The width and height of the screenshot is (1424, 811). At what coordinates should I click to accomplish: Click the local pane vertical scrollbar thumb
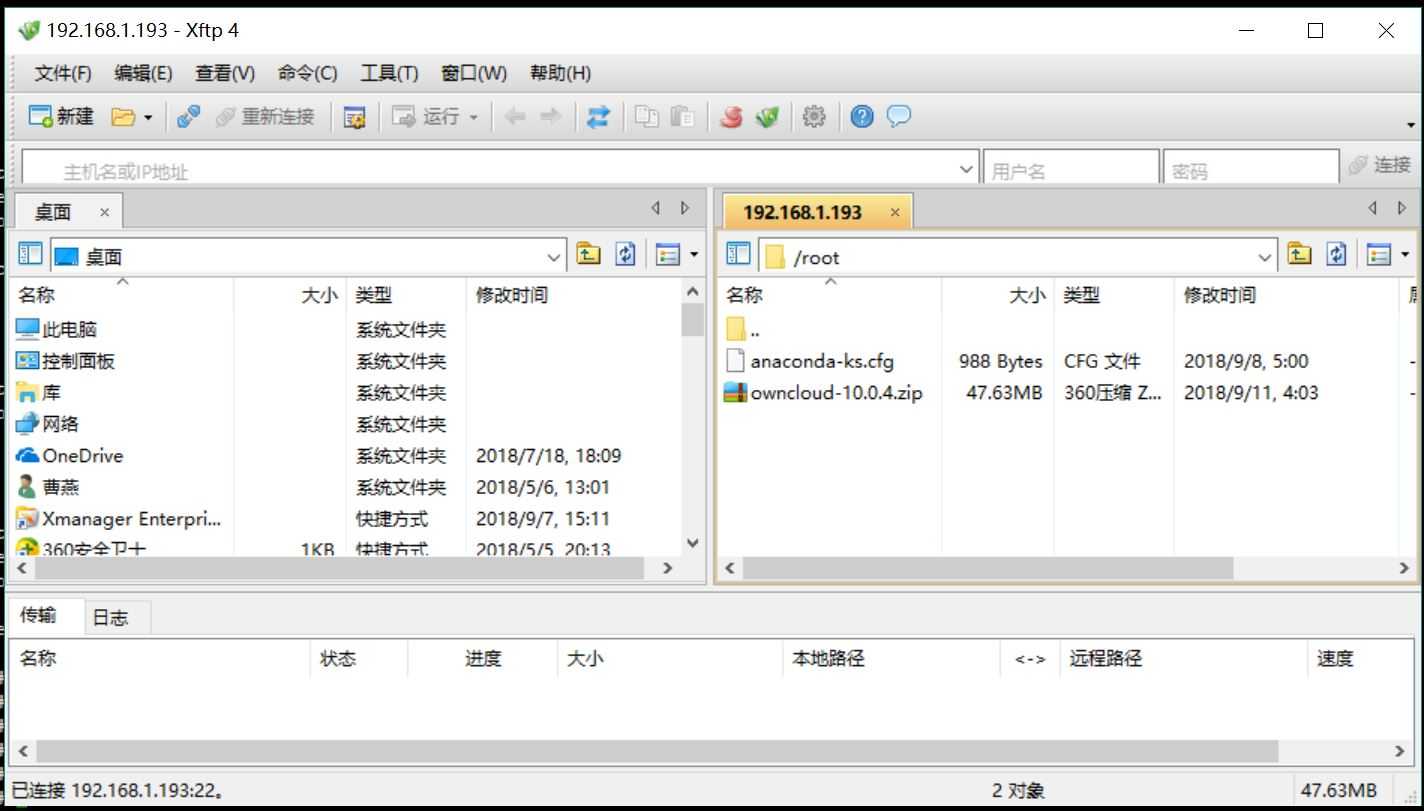click(x=692, y=320)
